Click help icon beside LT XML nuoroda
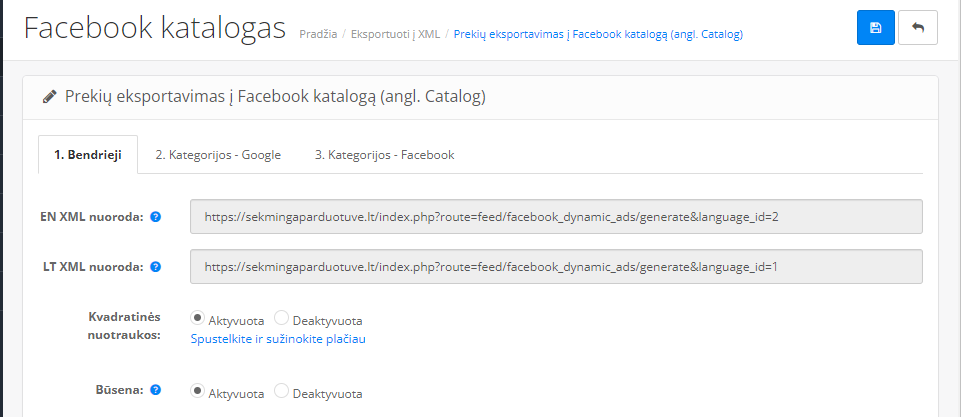 (156, 267)
